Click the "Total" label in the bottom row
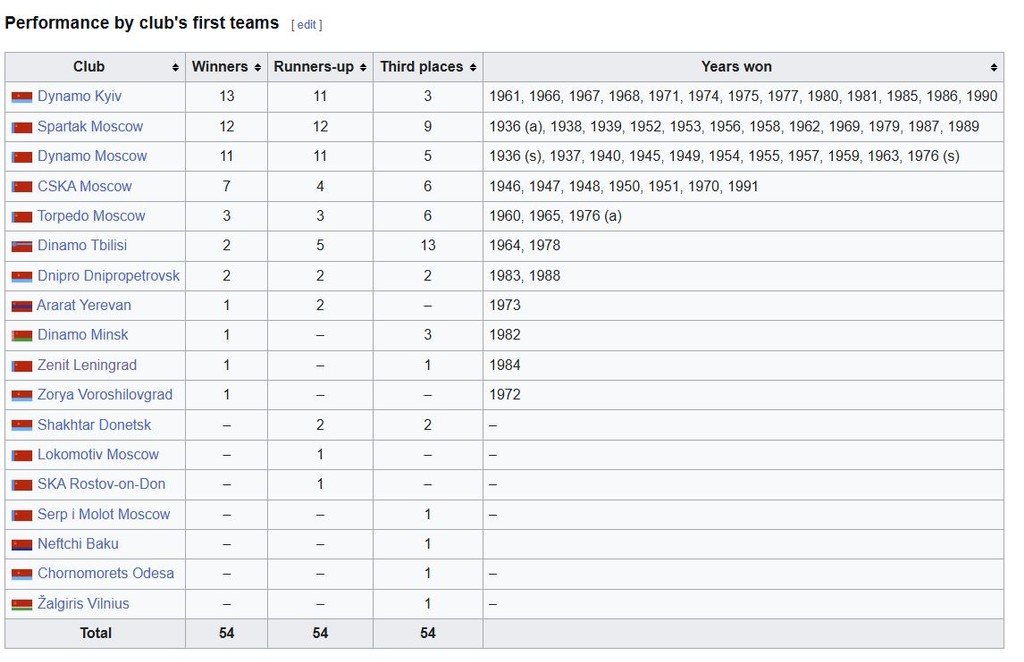Image resolution: width=1024 pixels, height=662 pixels. coord(96,633)
